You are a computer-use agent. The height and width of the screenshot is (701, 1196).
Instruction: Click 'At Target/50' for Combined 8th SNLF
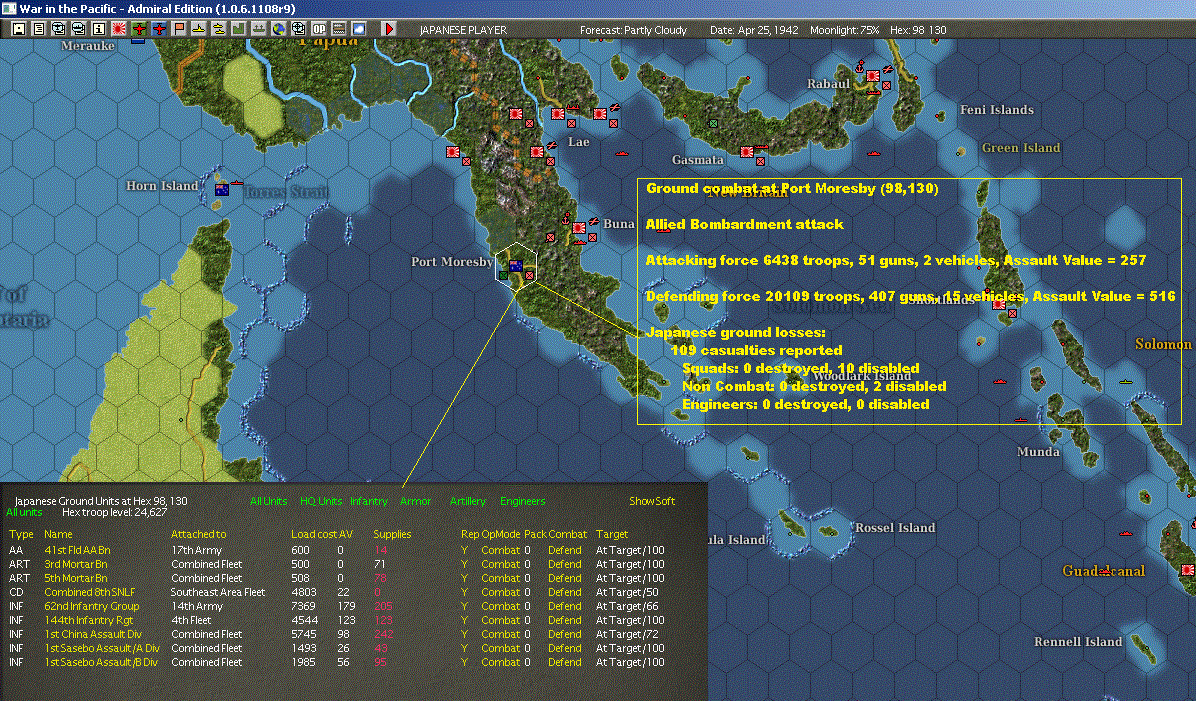pos(627,592)
